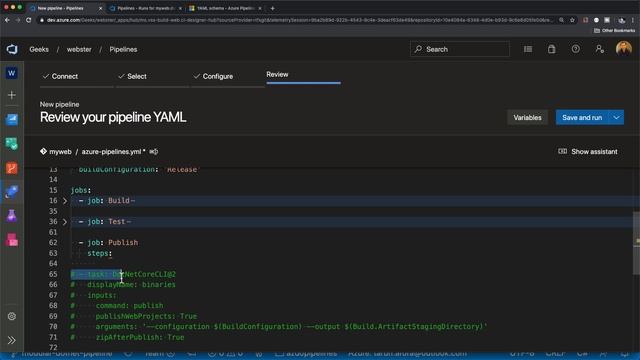Click the commented 'command: publish' line
Viewport: 640px width, 360px height.
117,306
